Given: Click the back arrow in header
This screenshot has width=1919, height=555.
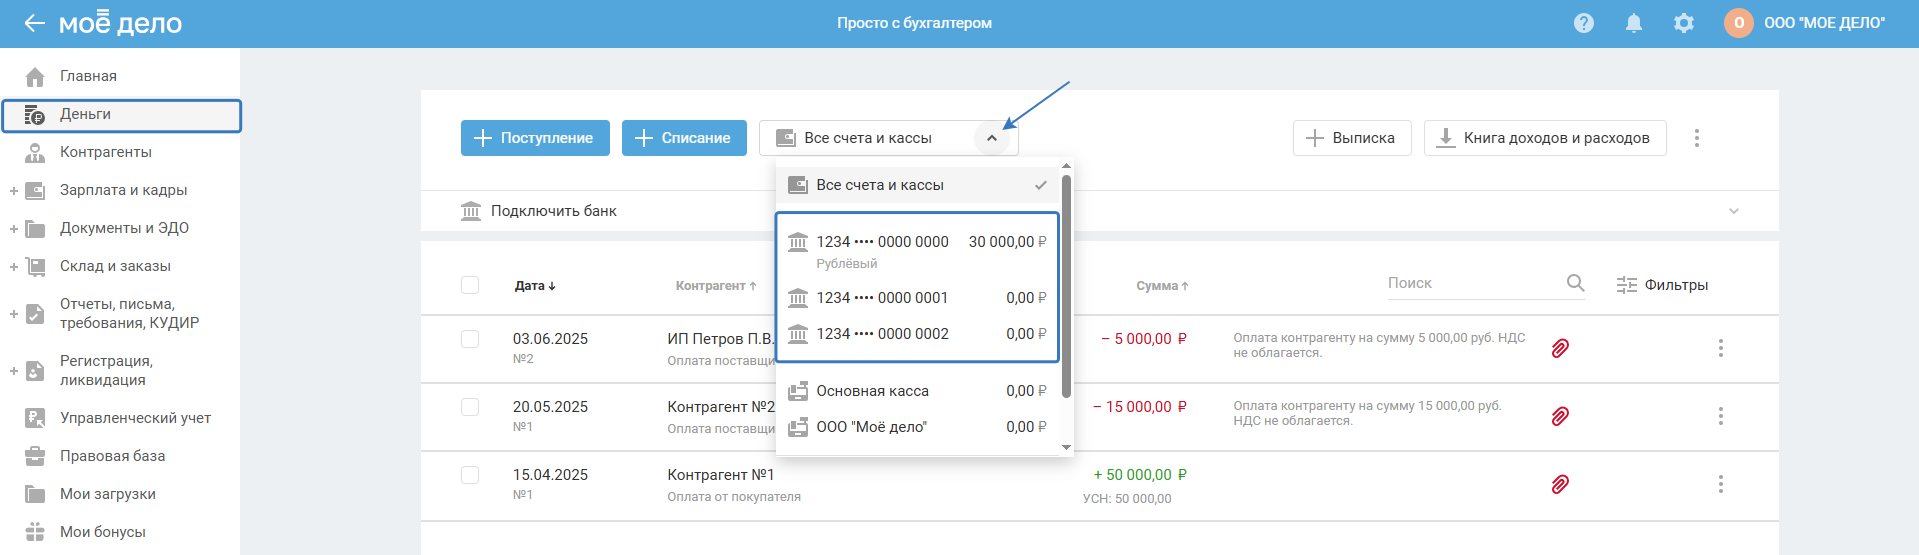Looking at the screenshot, I should (34, 23).
